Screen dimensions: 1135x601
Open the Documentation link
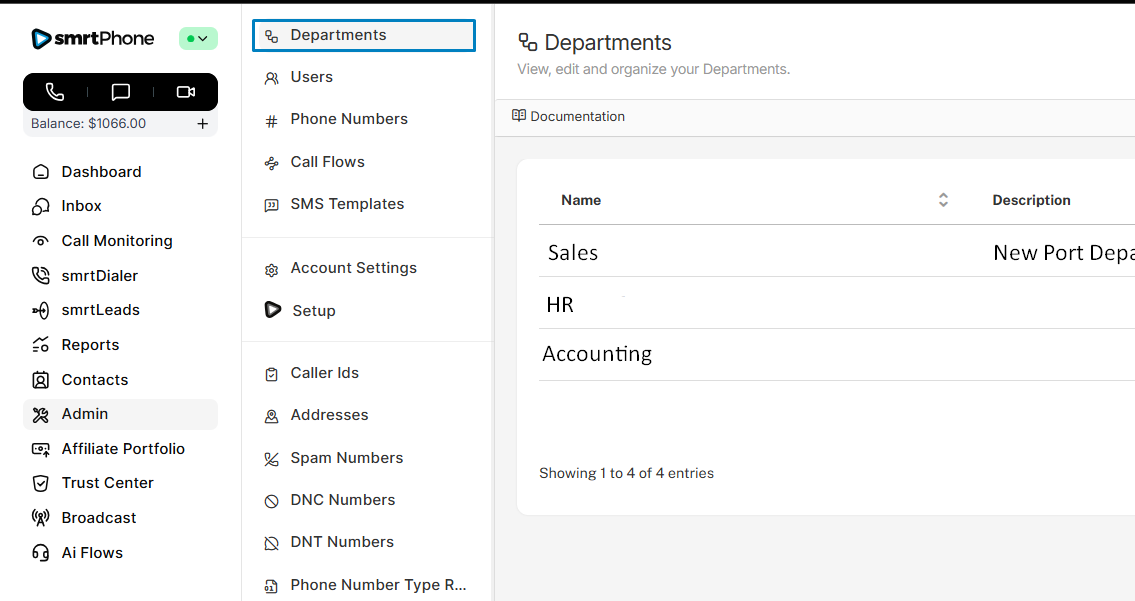coord(568,116)
